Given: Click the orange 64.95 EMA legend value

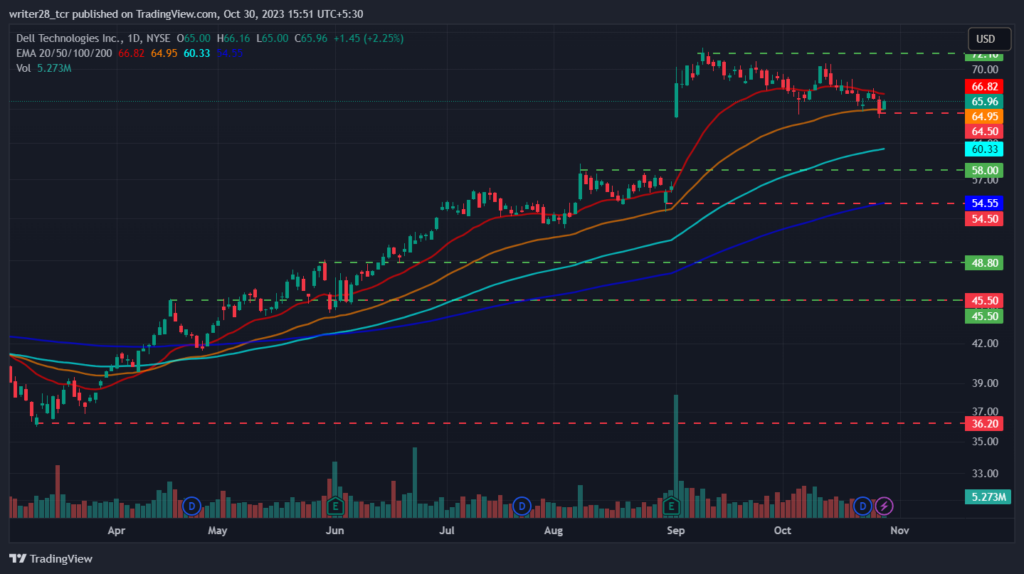Looking at the screenshot, I should pyautogui.click(x=164, y=54).
